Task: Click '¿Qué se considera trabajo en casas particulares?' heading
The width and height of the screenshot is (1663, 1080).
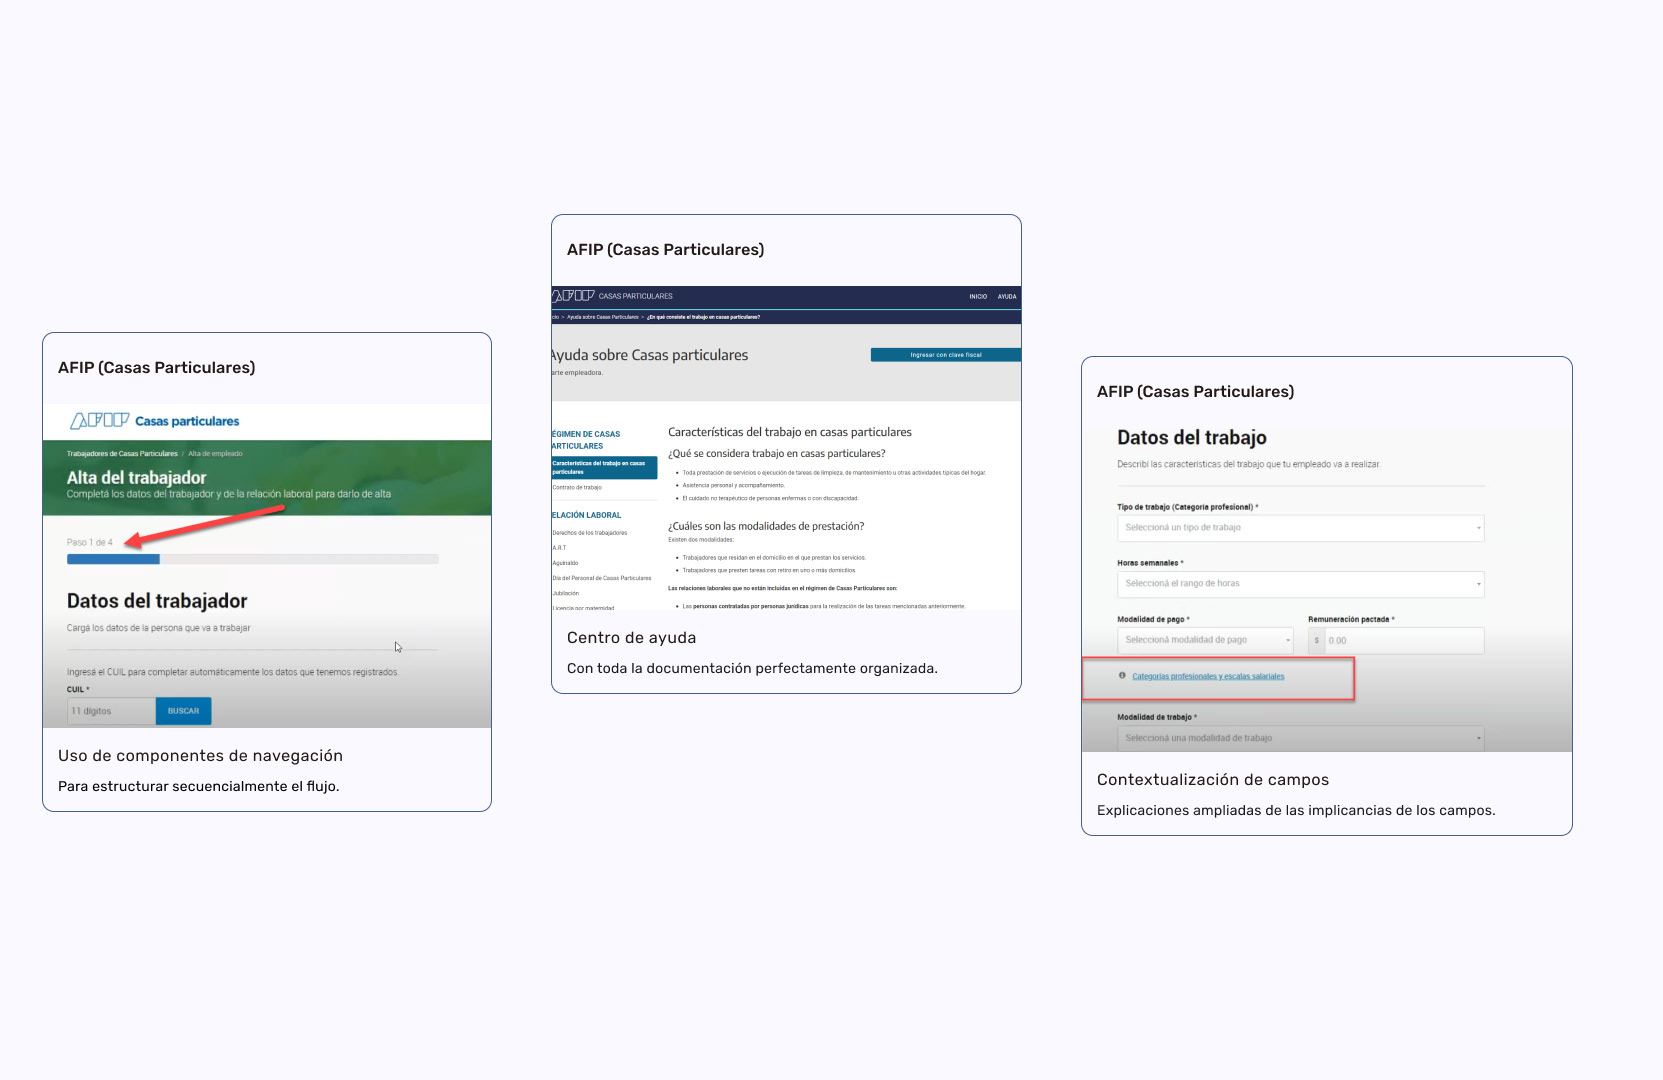Action: coord(777,454)
